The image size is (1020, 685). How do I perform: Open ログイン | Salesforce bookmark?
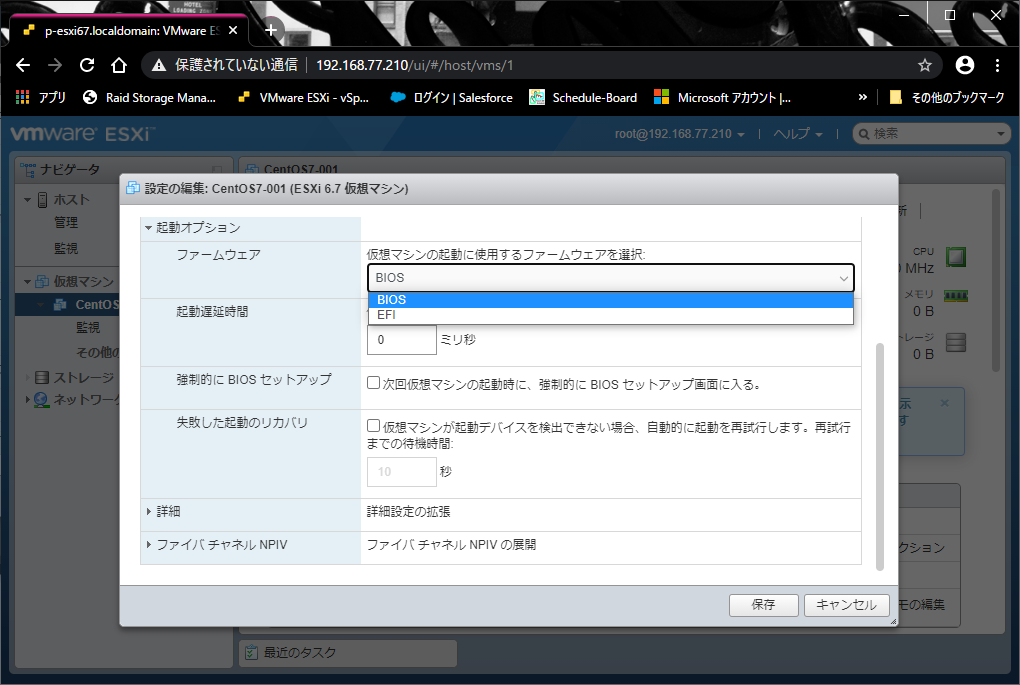coord(451,98)
